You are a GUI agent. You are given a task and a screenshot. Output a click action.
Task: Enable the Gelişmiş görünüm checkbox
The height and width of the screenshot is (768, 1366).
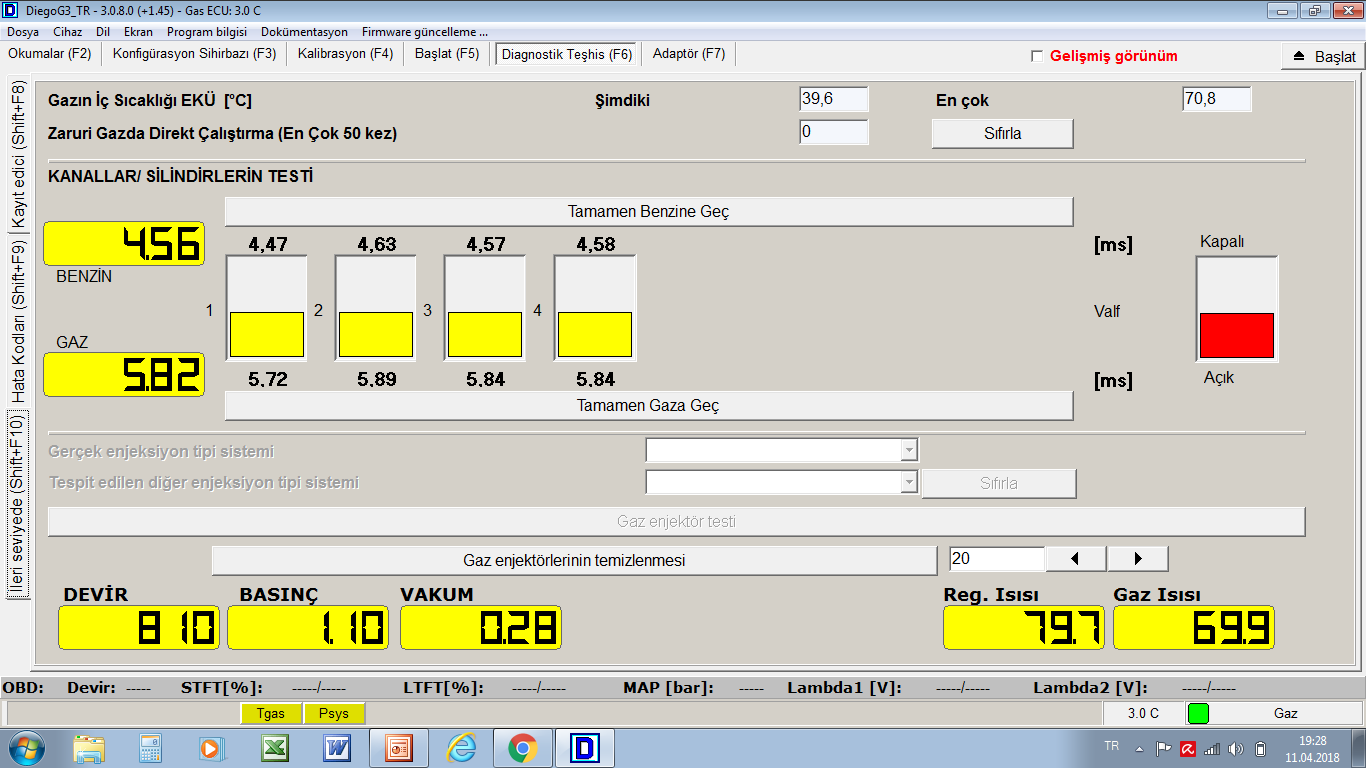1037,56
